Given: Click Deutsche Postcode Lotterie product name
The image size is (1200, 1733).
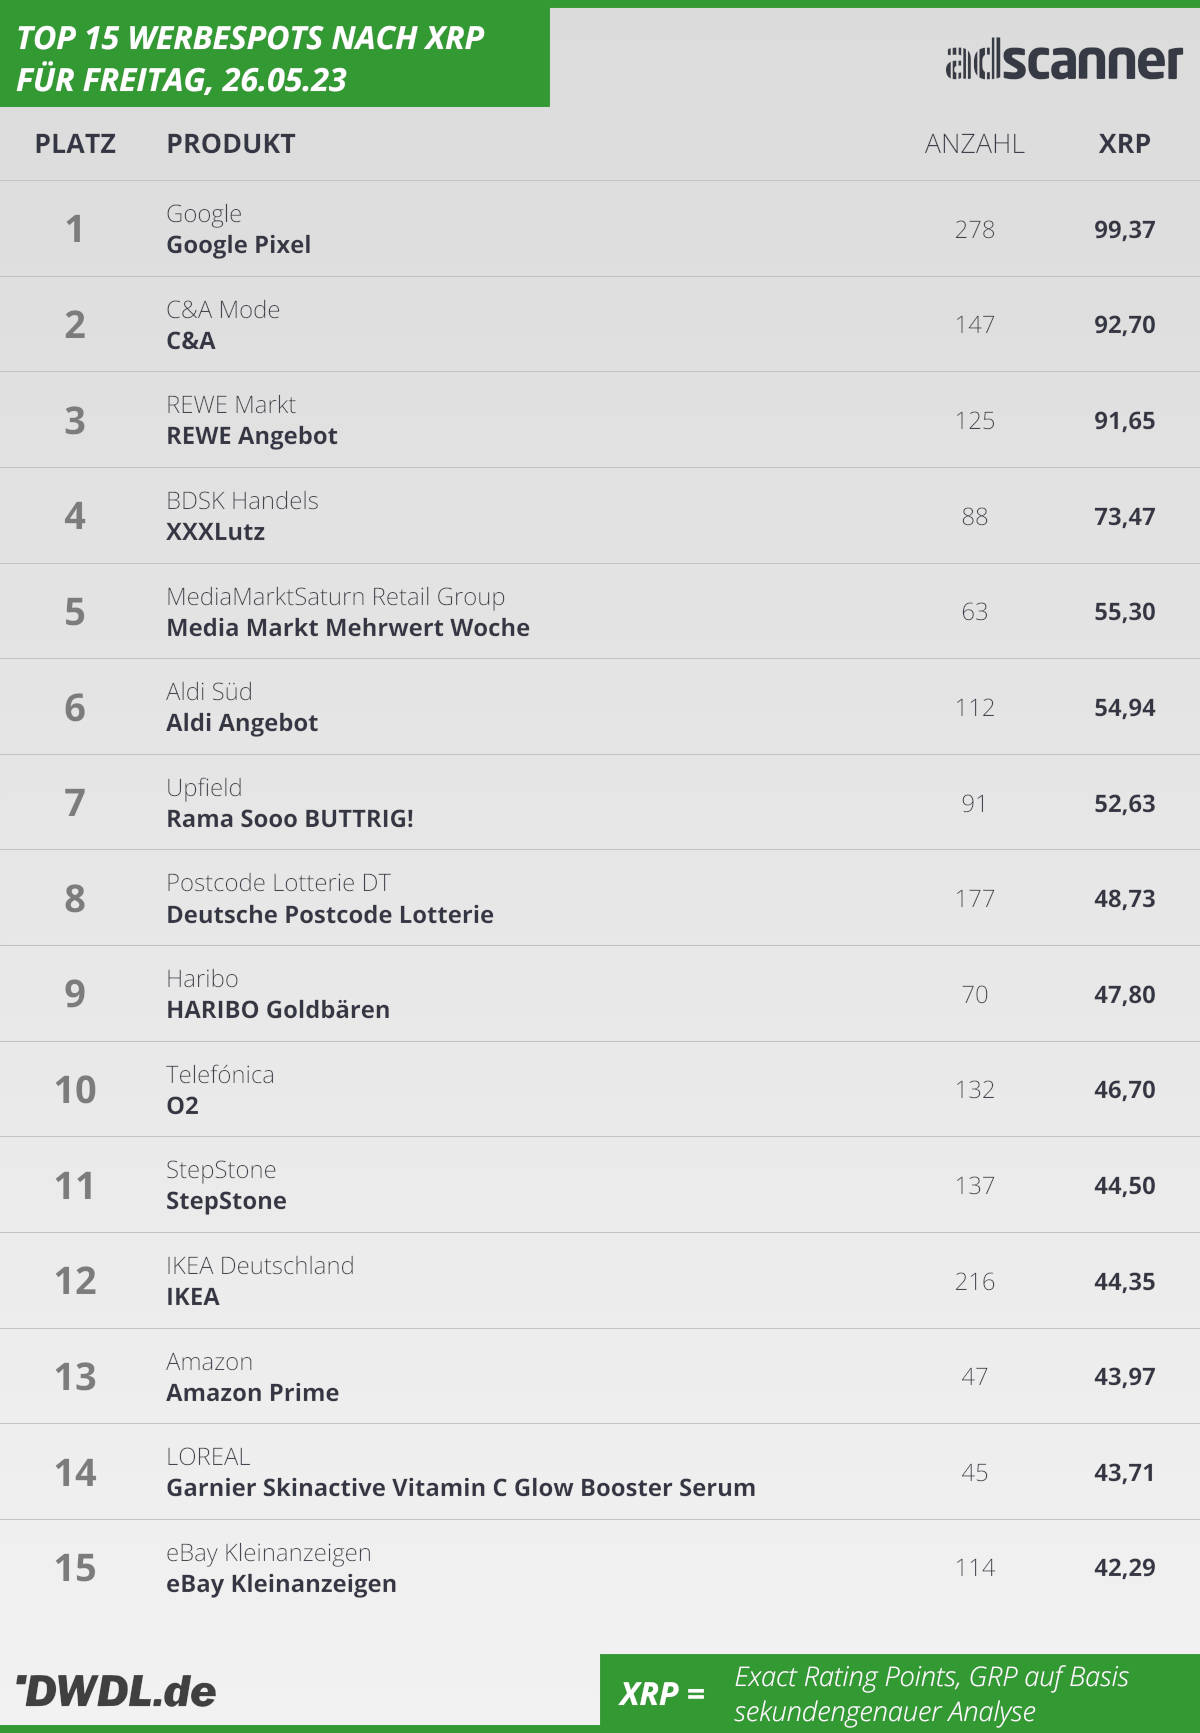Looking at the screenshot, I should click(330, 915).
